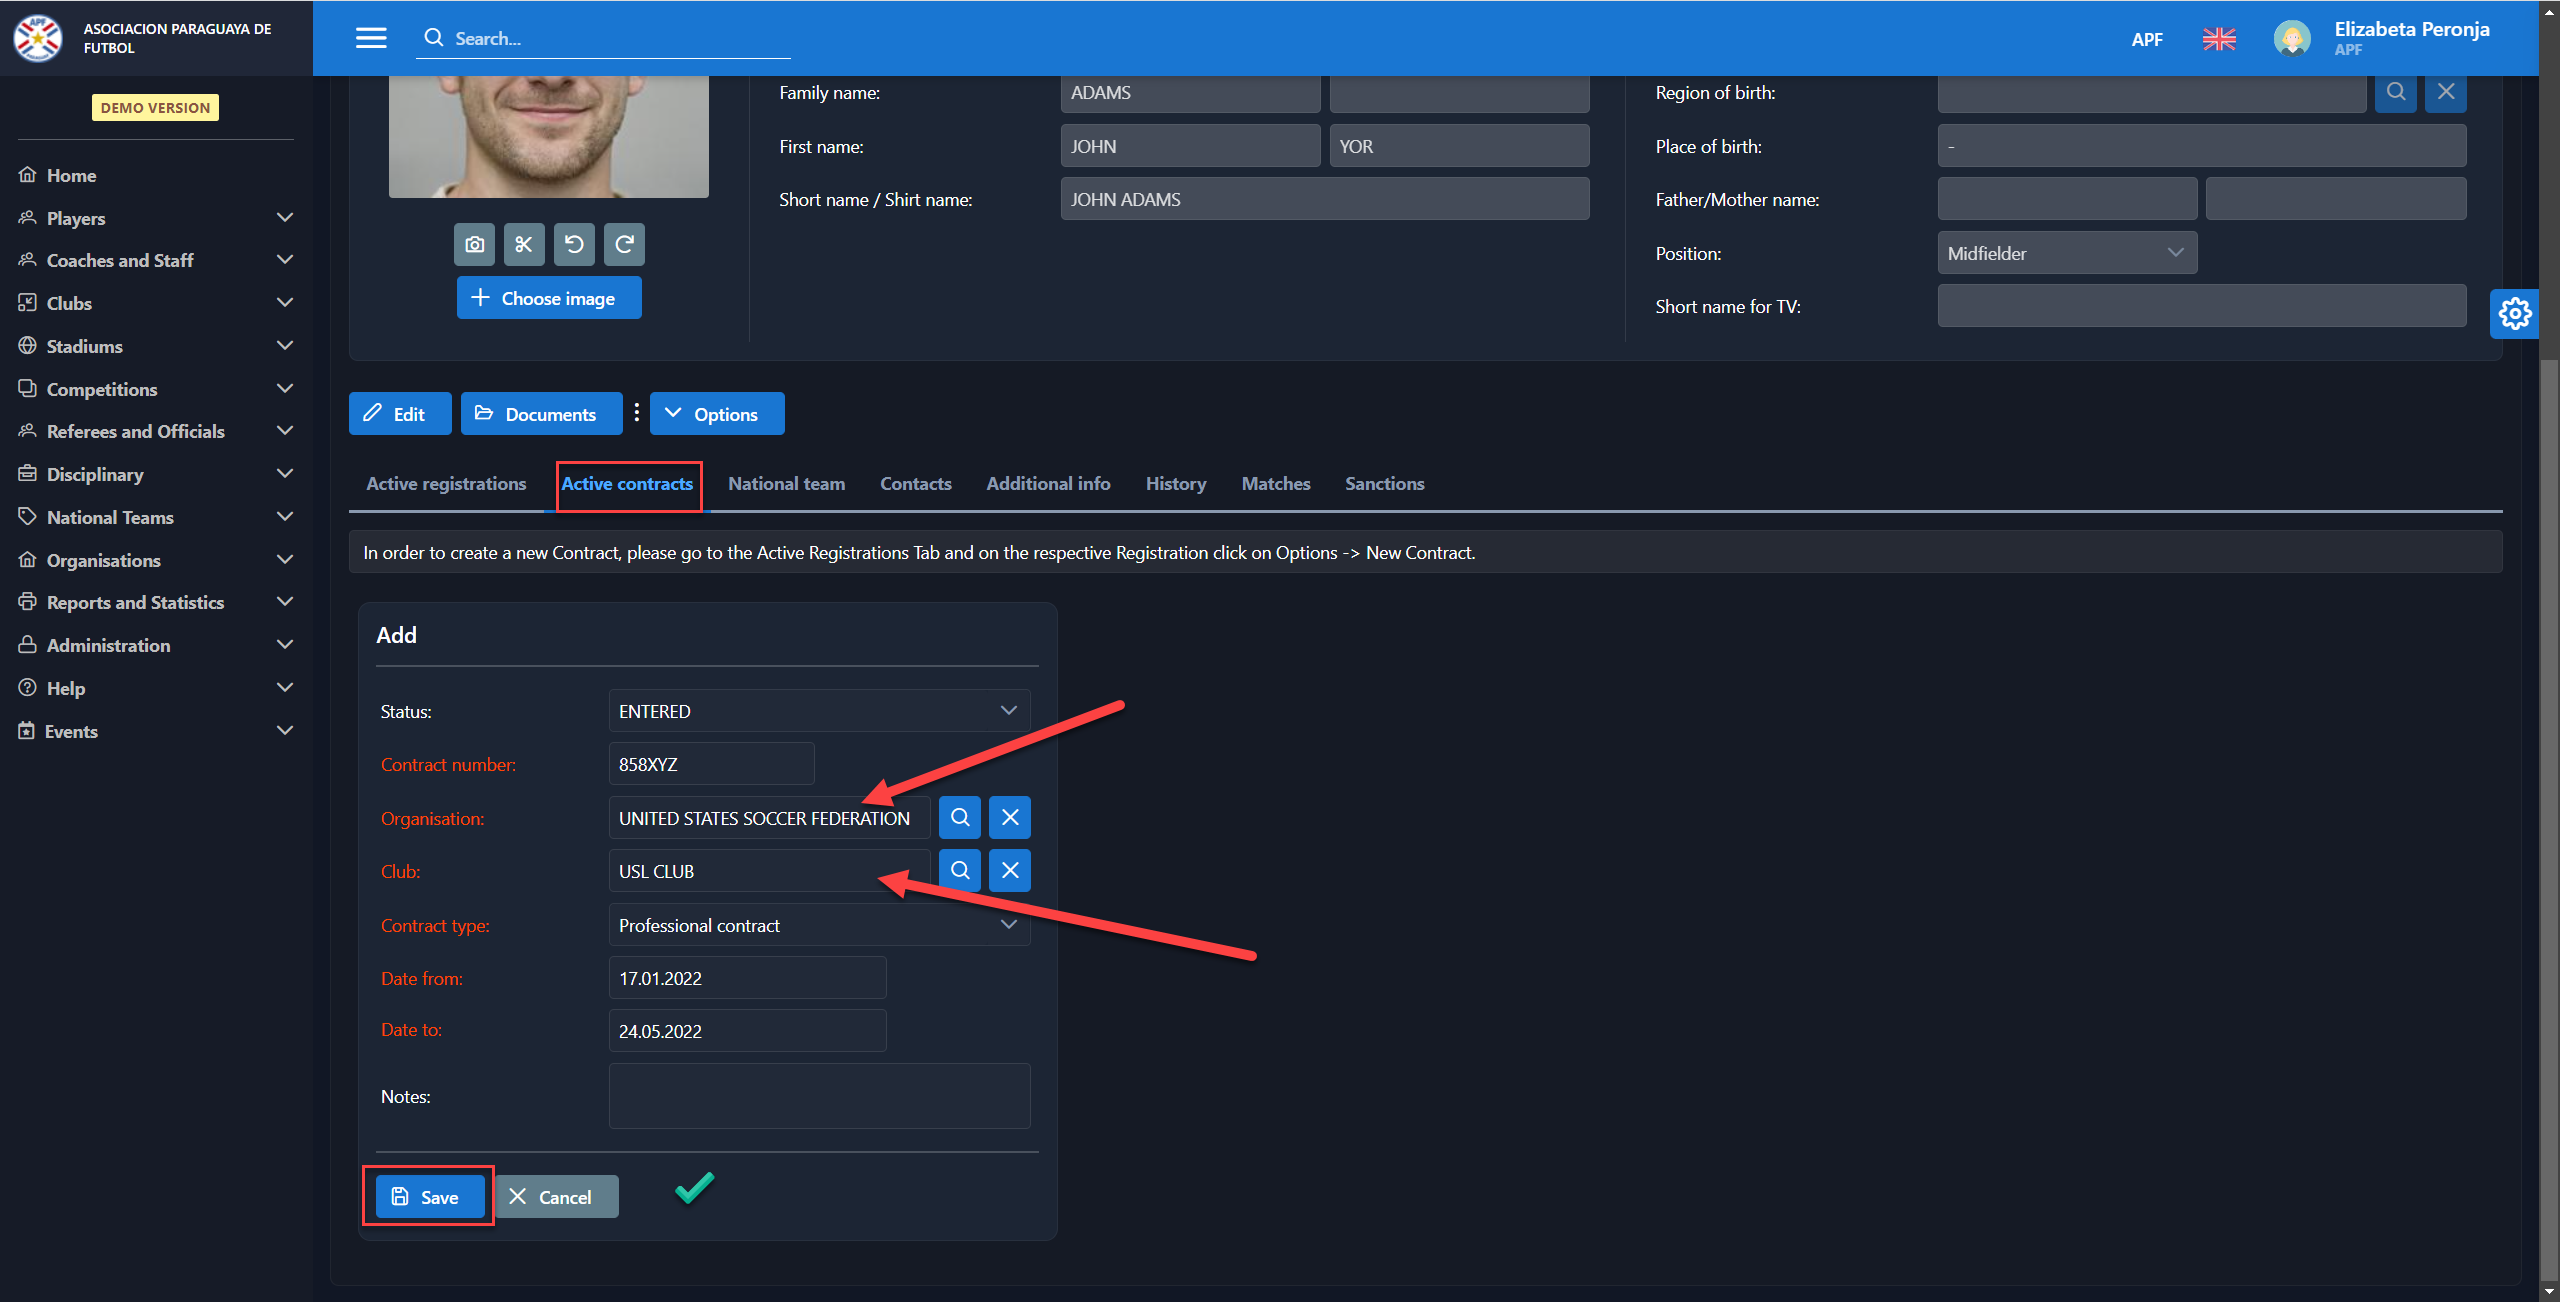
Task: Toggle hamburger sidebar menu
Action: 371,38
